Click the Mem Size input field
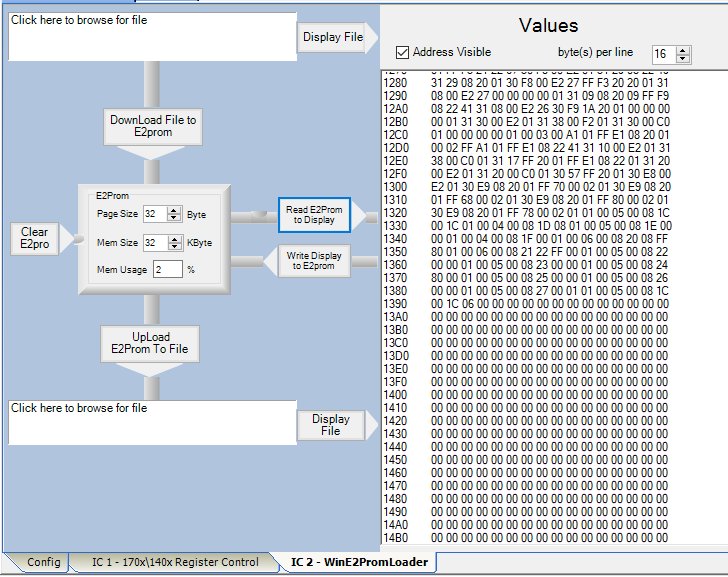Viewport: 728px width, 577px height. [156, 242]
